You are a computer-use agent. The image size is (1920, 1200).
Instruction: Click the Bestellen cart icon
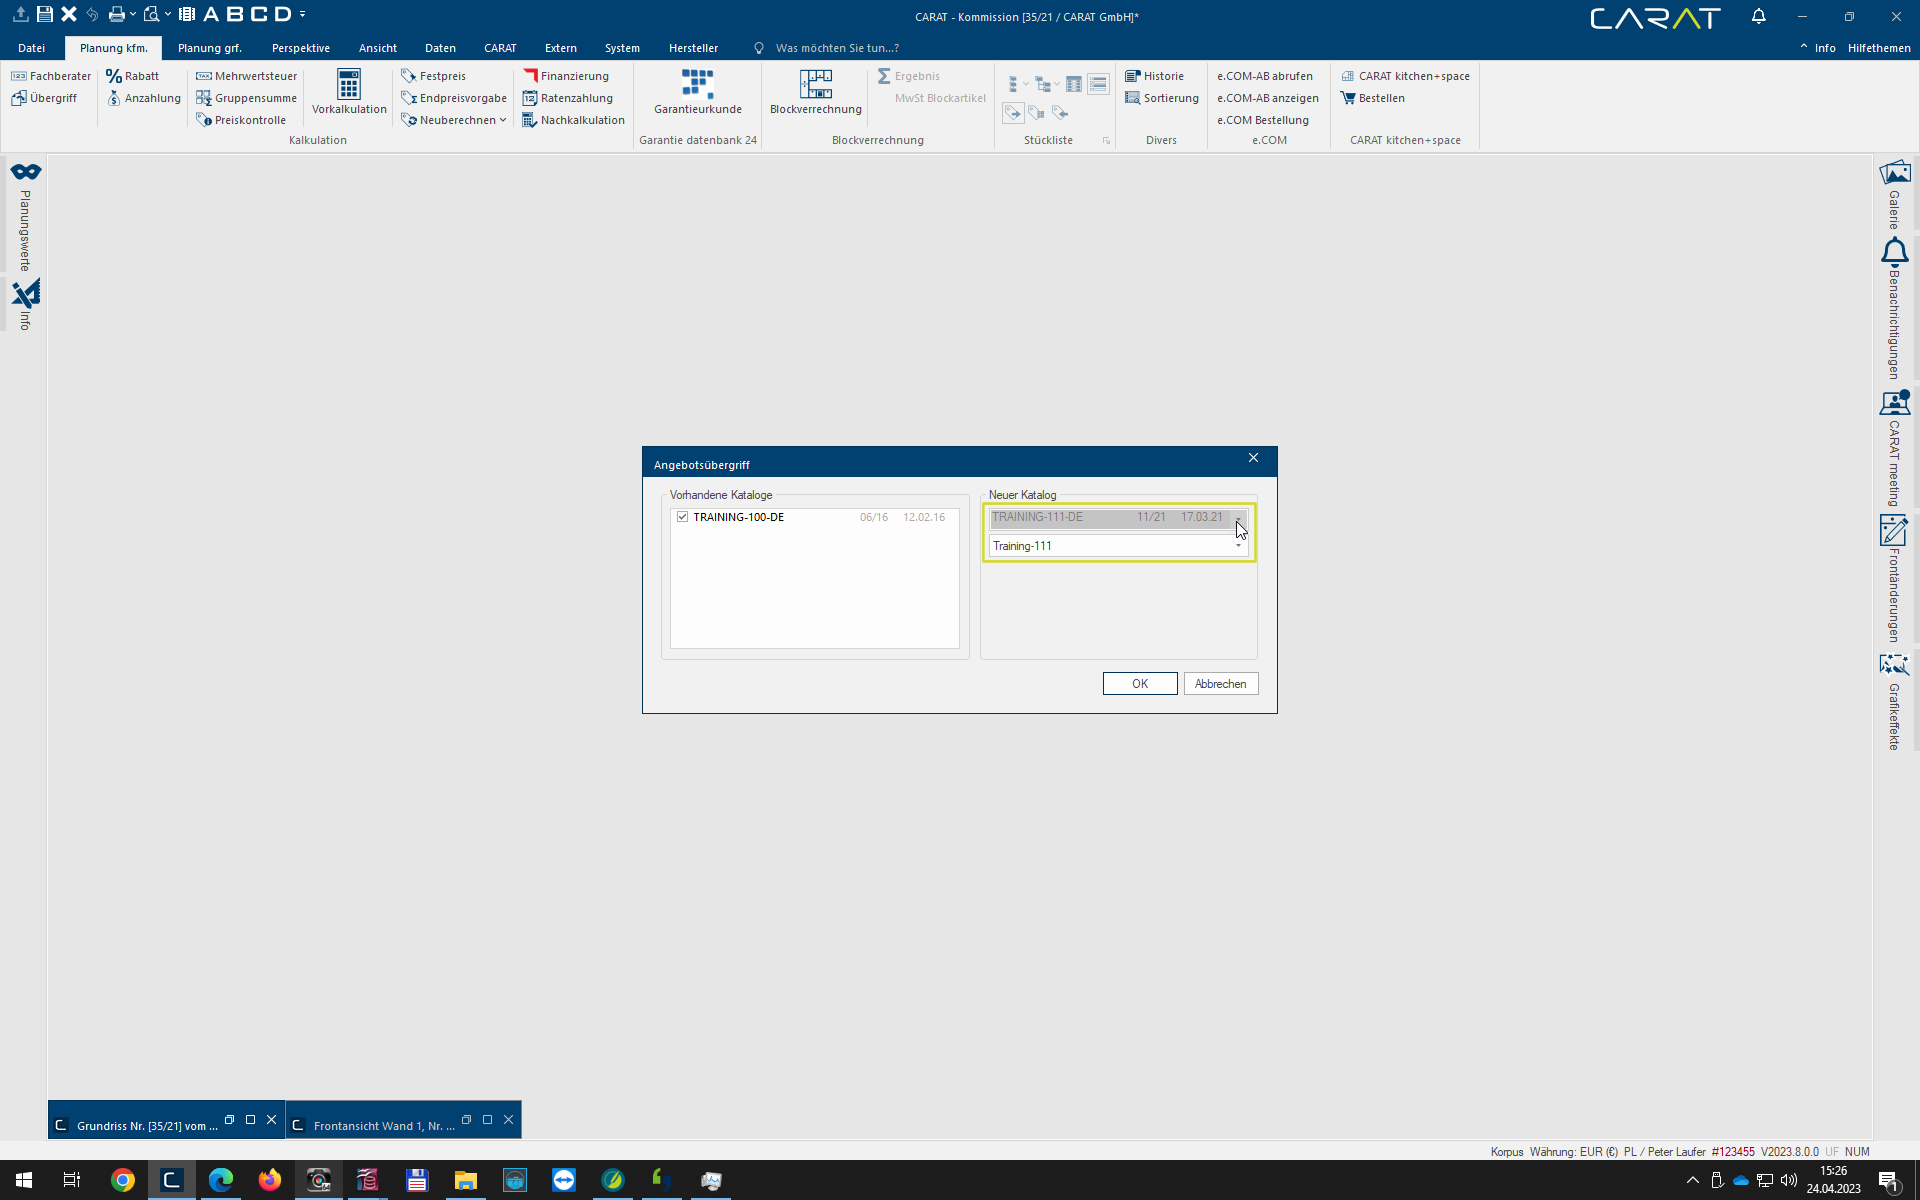pyautogui.click(x=1348, y=98)
